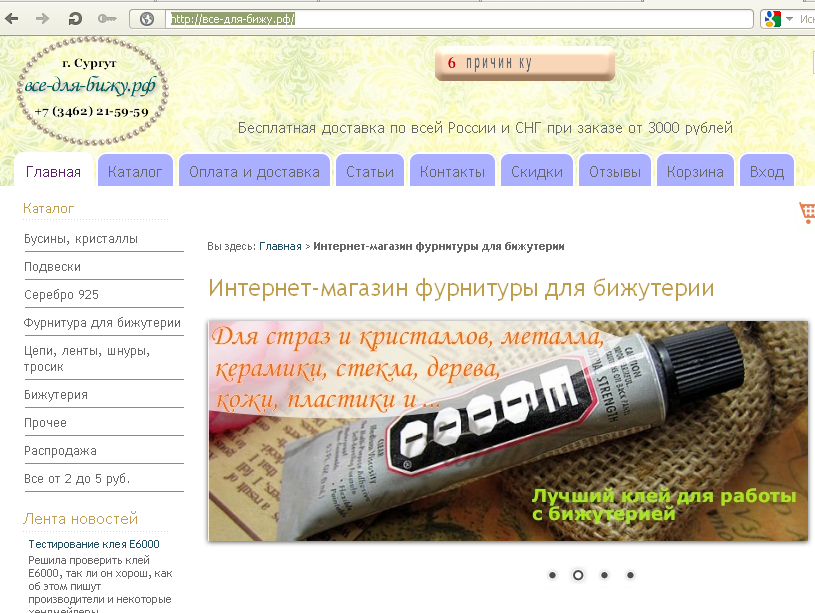The height and width of the screenshot is (613, 815).
Task: Click the Бесплатная доставка notice text
Action: pyautogui.click(x=485, y=128)
